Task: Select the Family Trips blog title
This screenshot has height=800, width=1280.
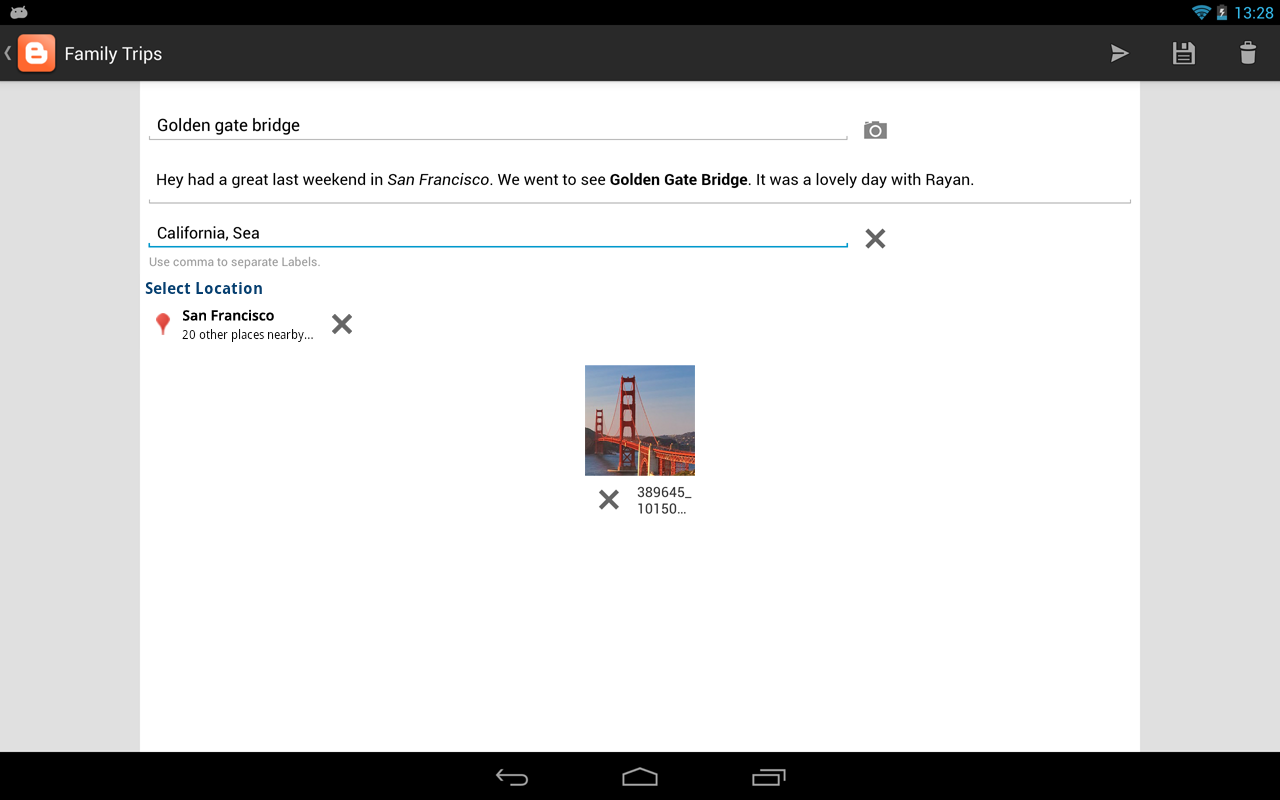Action: point(112,53)
